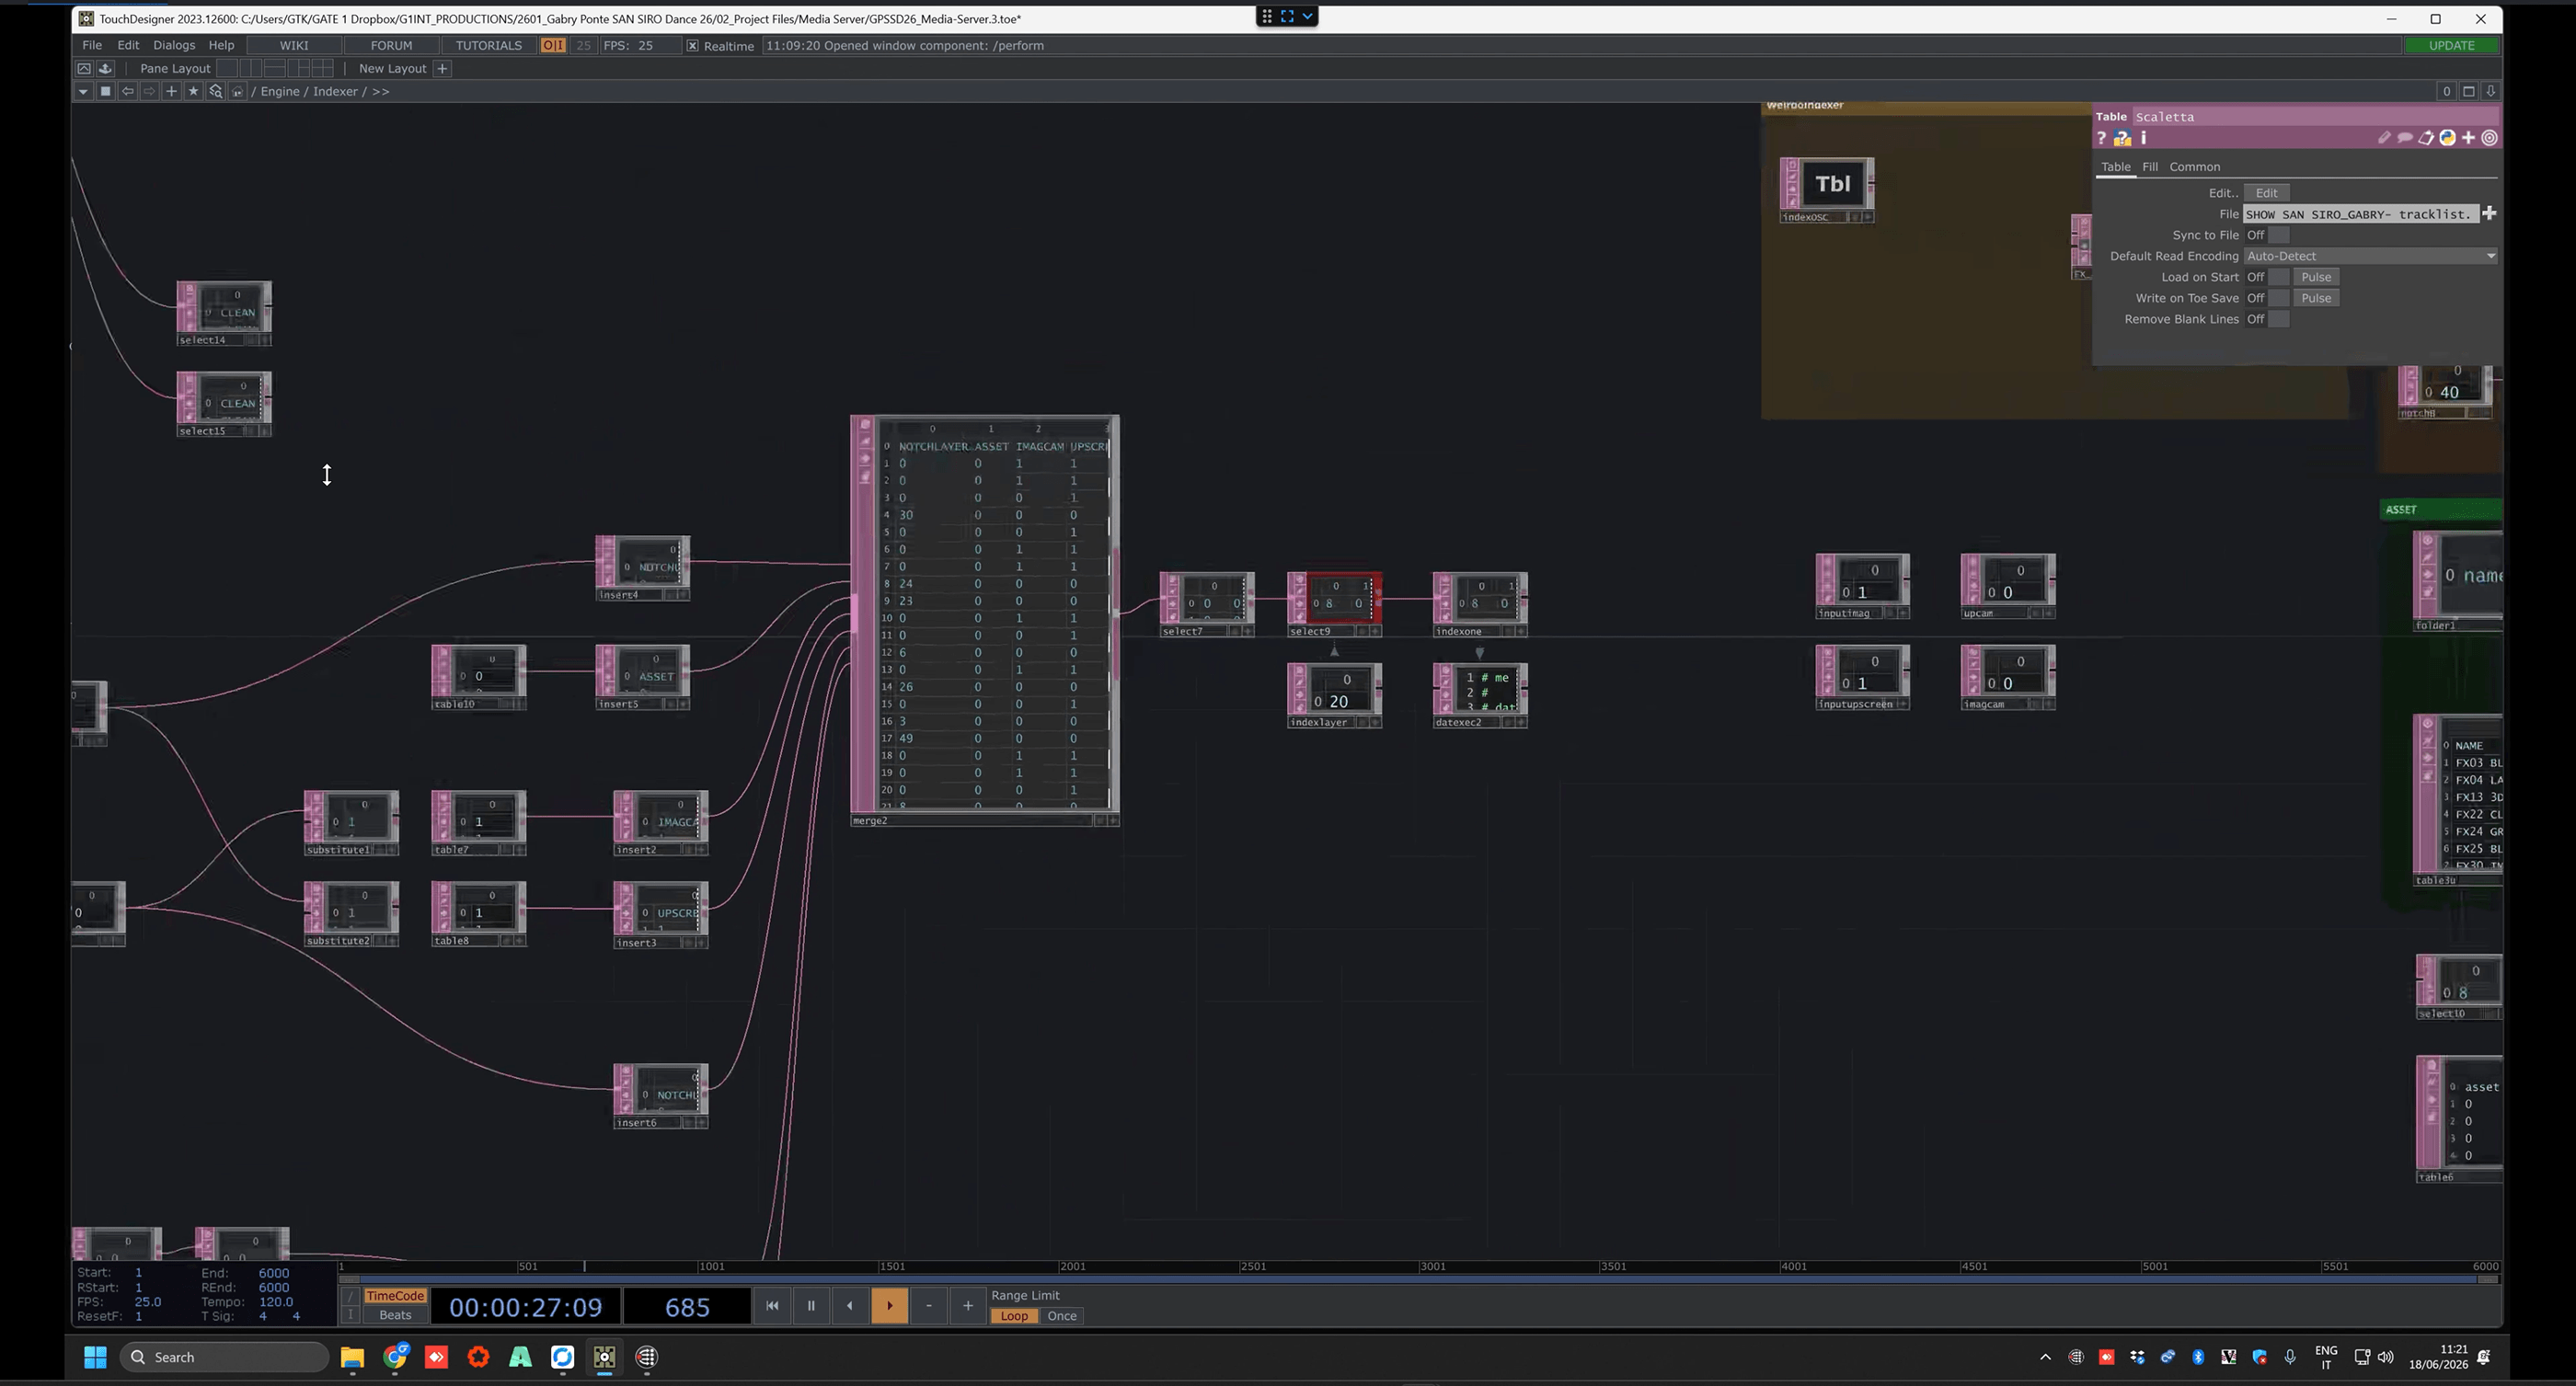Click the Edit button for the table
2576x1386 pixels.
tap(2266, 193)
